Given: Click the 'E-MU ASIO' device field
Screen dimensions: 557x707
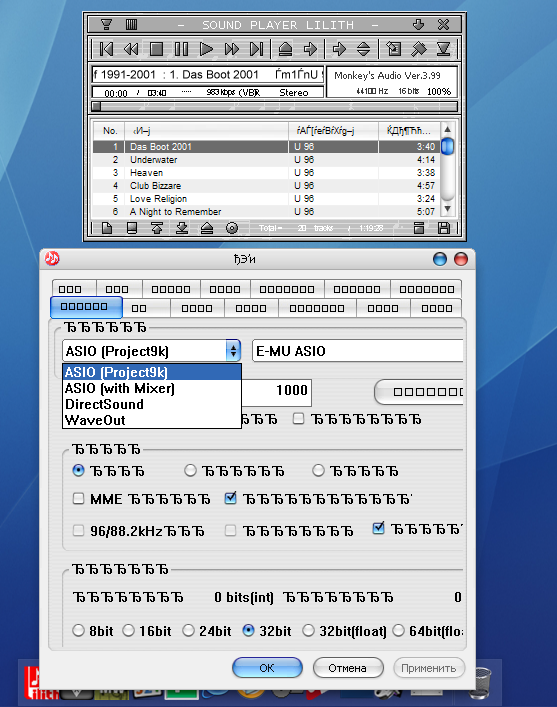Looking at the screenshot, I should click(x=358, y=351).
